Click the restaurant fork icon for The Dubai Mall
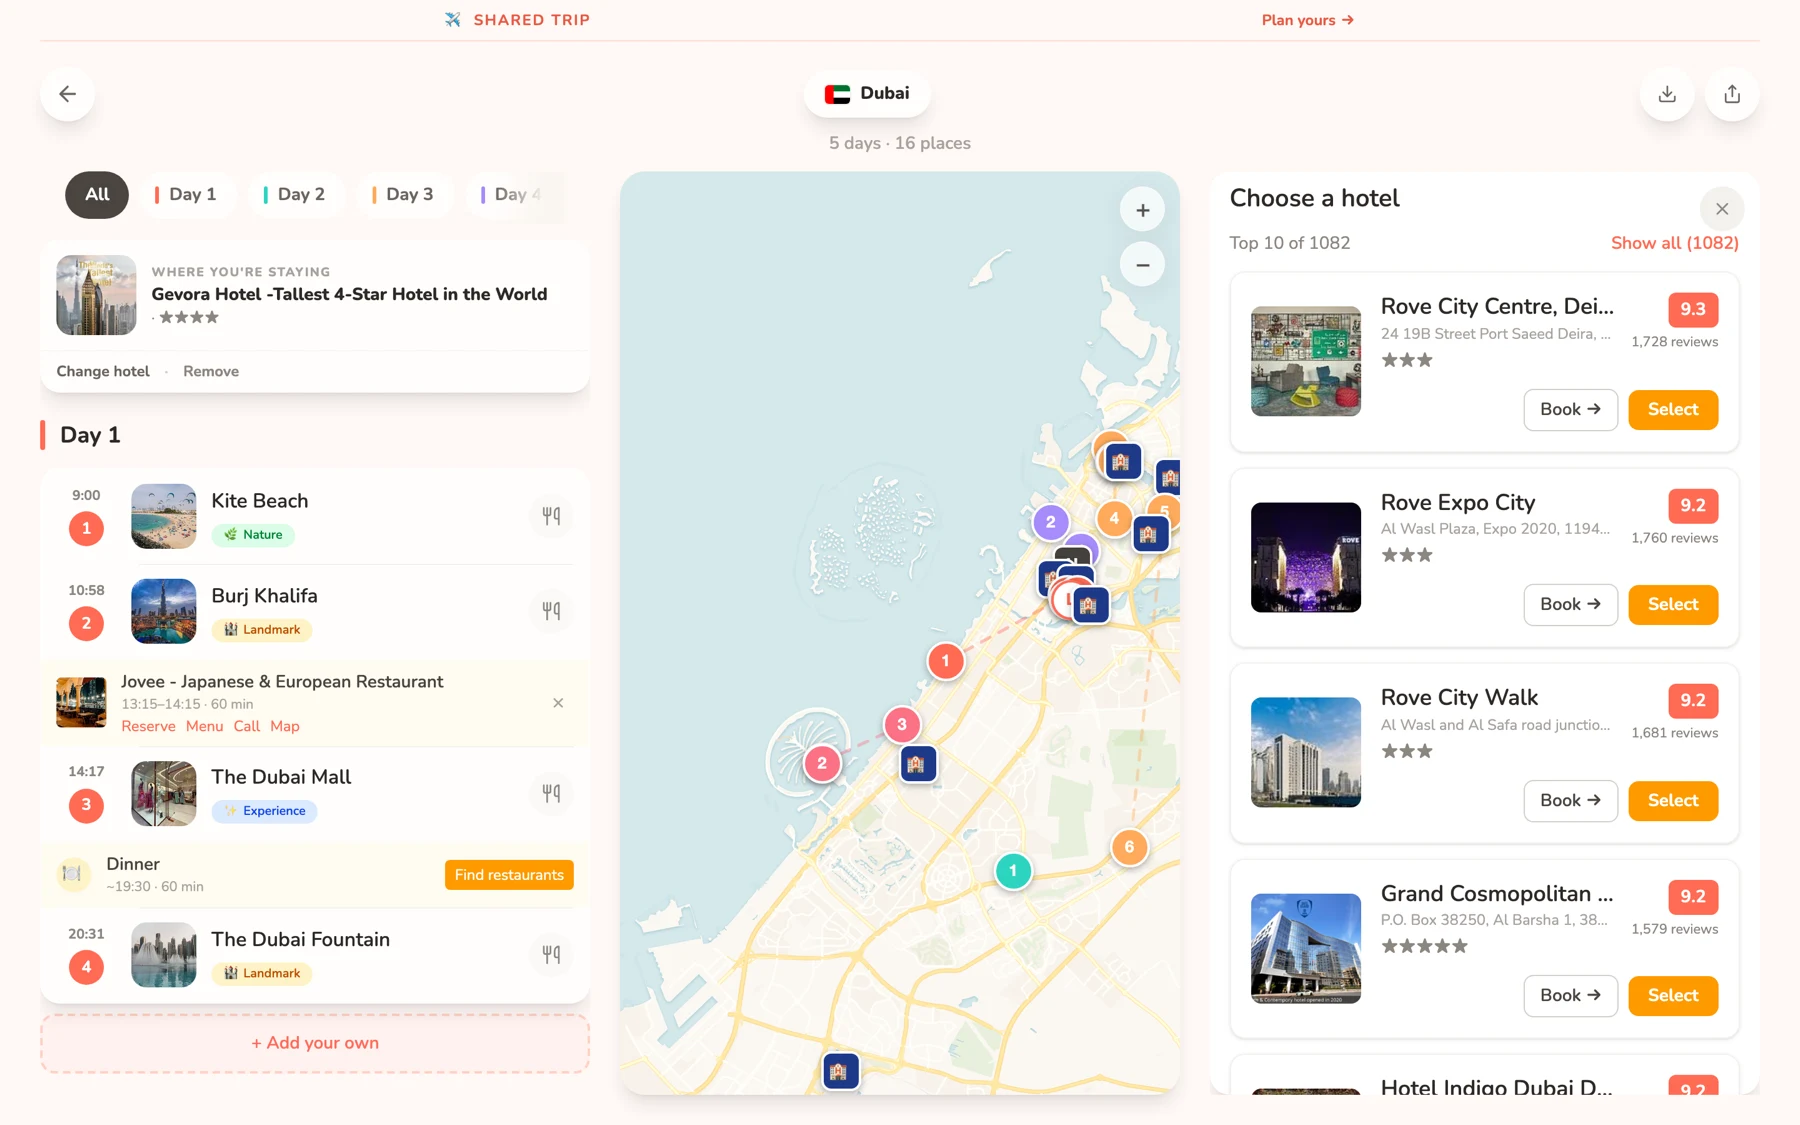The width and height of the screenshot is (1800, 1125). click(x=551, y=793)
